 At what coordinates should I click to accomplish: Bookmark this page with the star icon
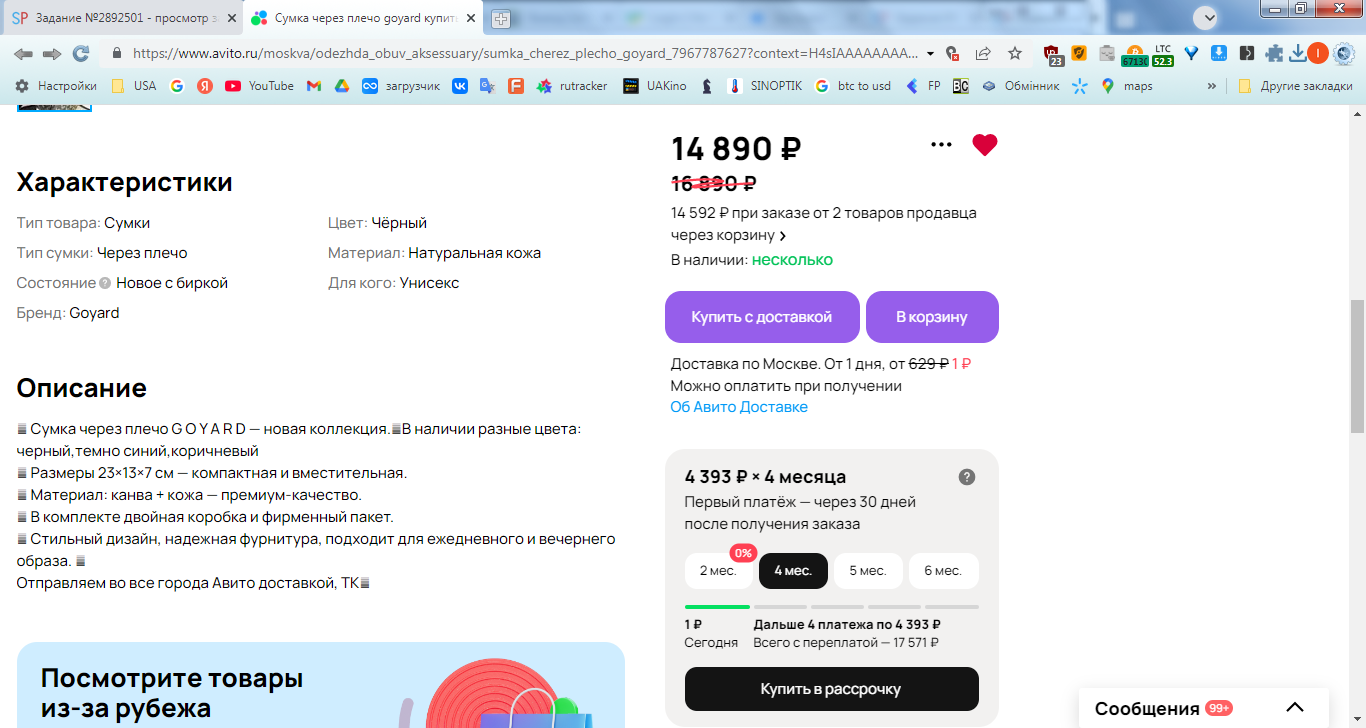pyautogui.click(x=1015, y=53)
